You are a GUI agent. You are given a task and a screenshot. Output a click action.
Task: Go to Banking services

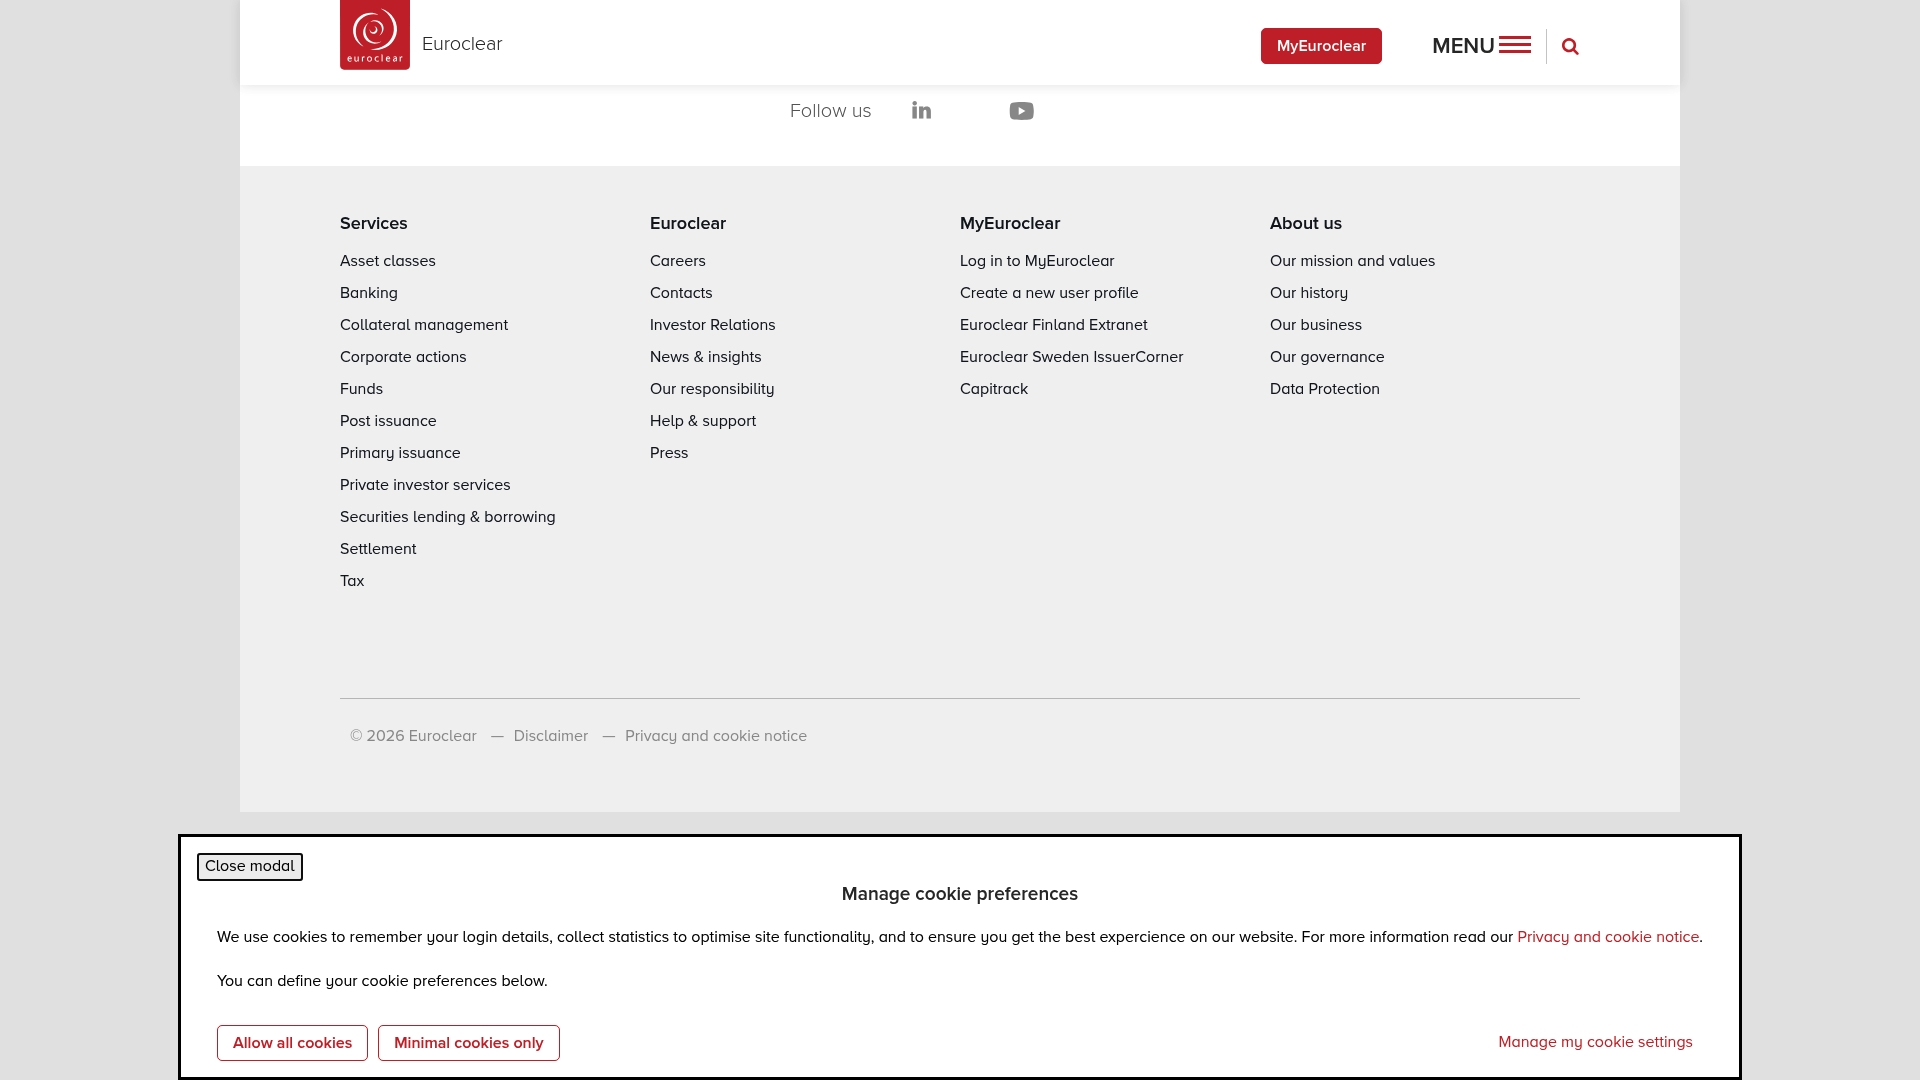tap(369, 293)
